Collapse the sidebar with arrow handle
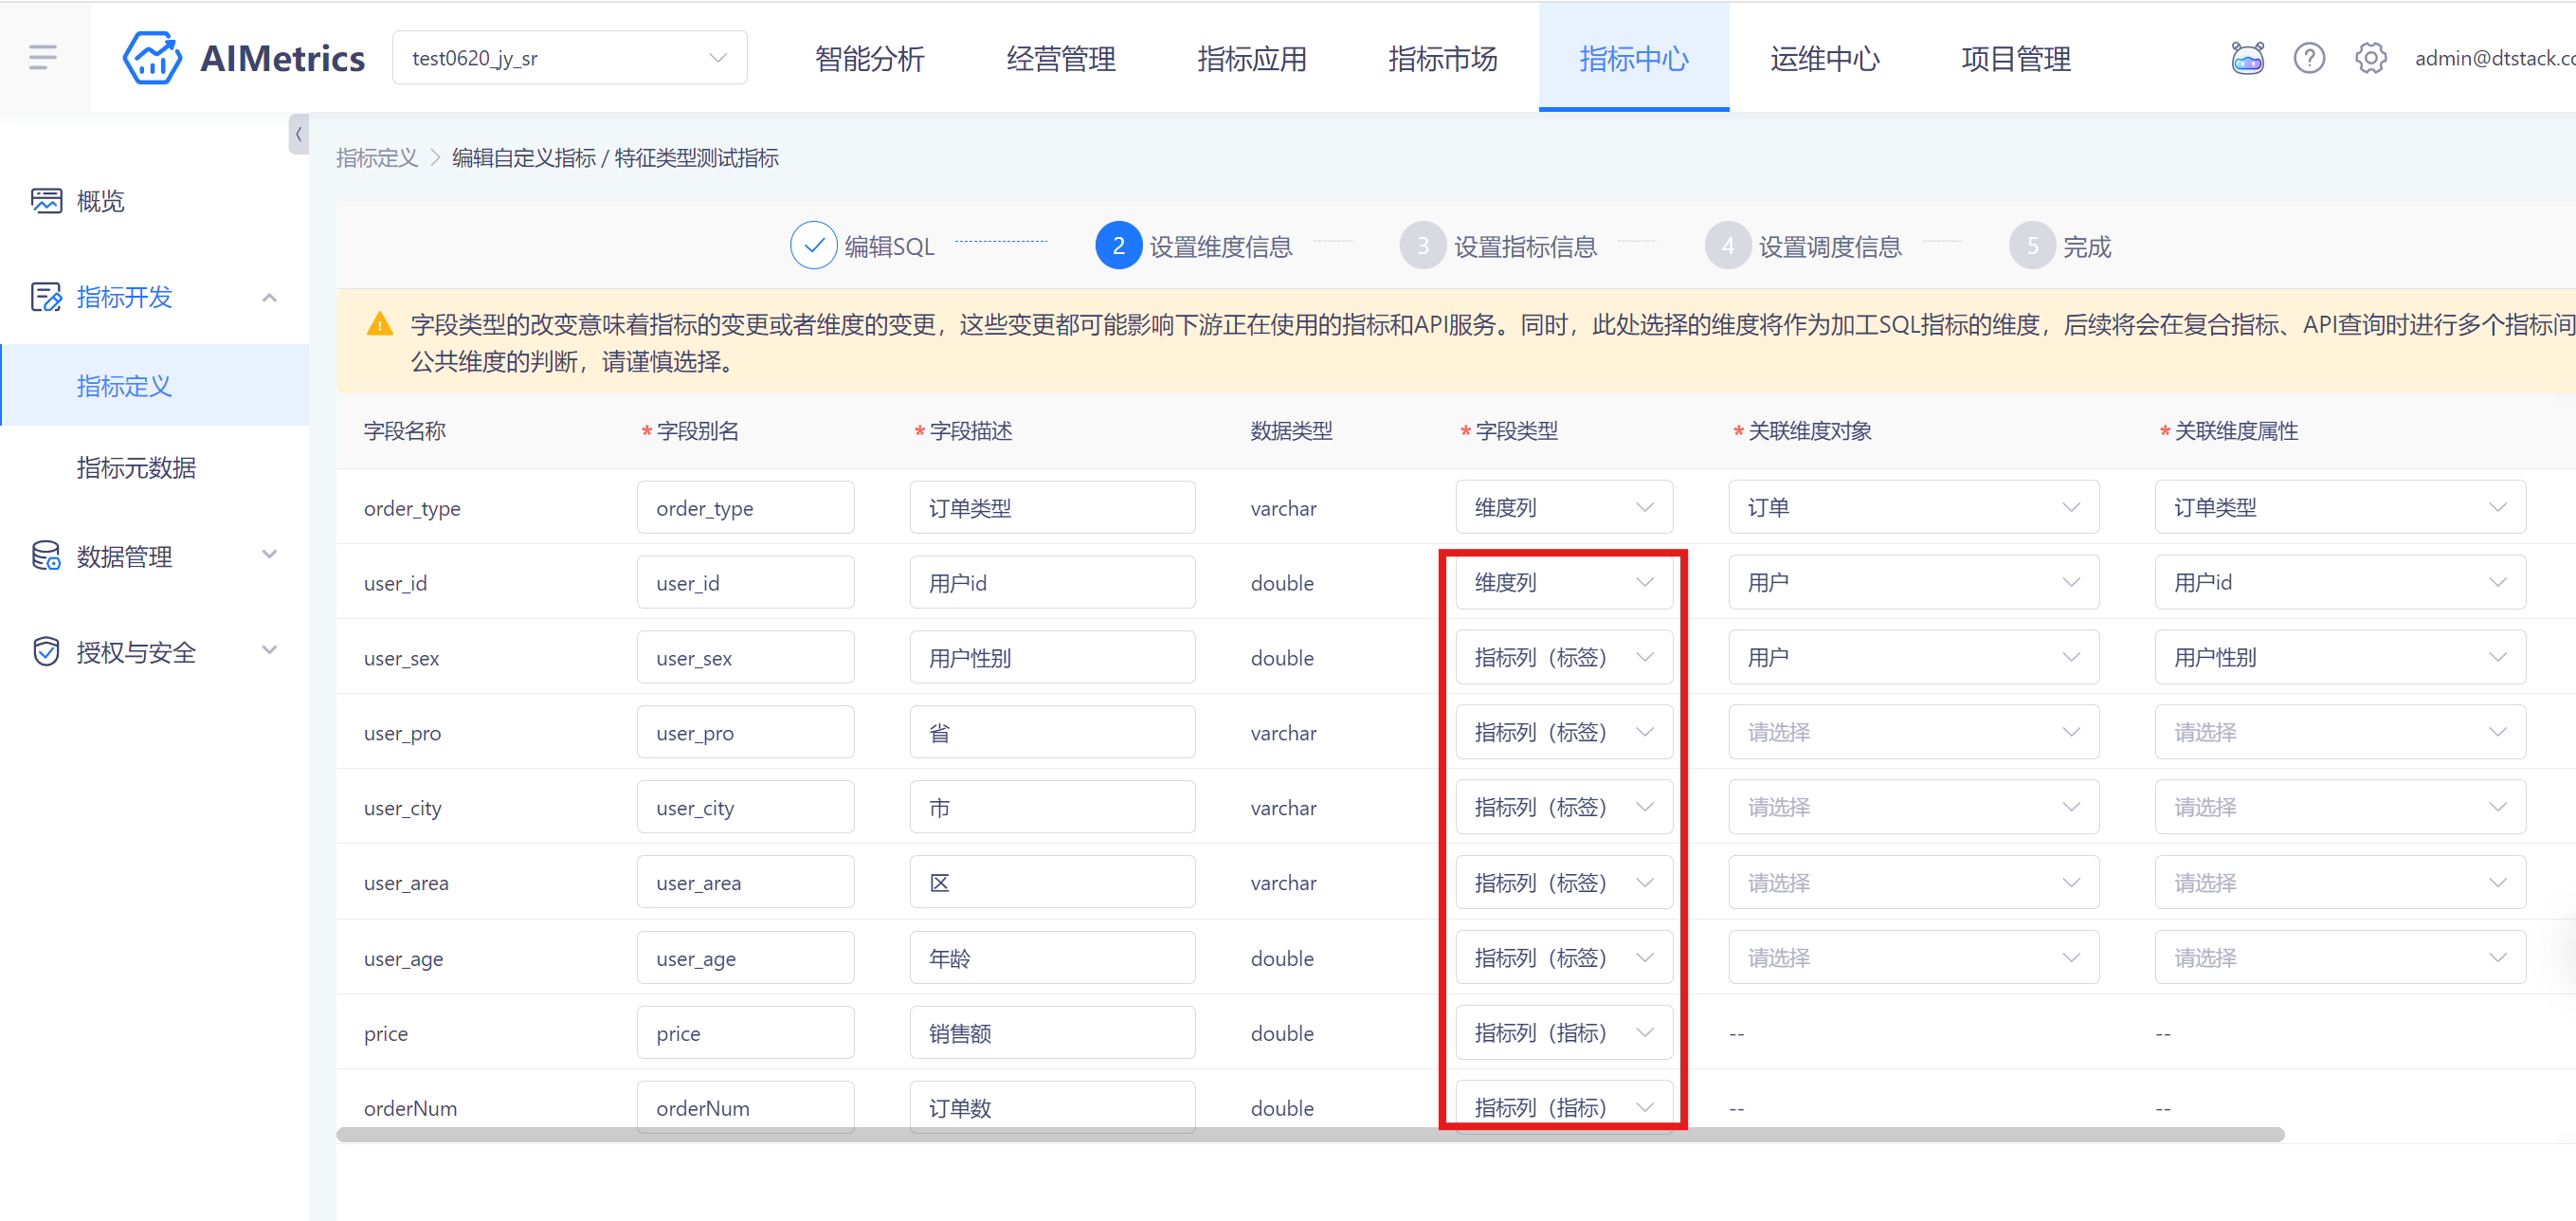 [298, 134]
